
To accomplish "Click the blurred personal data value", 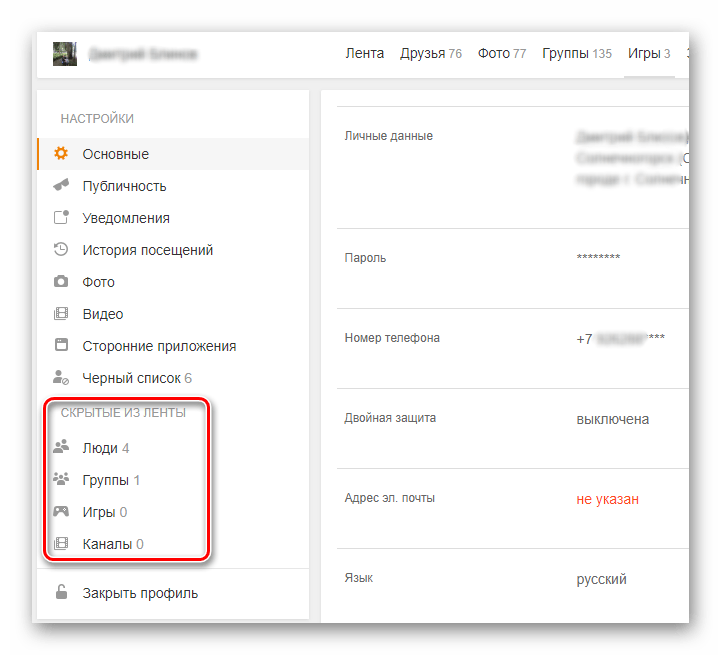I will [x=632, y=157].
